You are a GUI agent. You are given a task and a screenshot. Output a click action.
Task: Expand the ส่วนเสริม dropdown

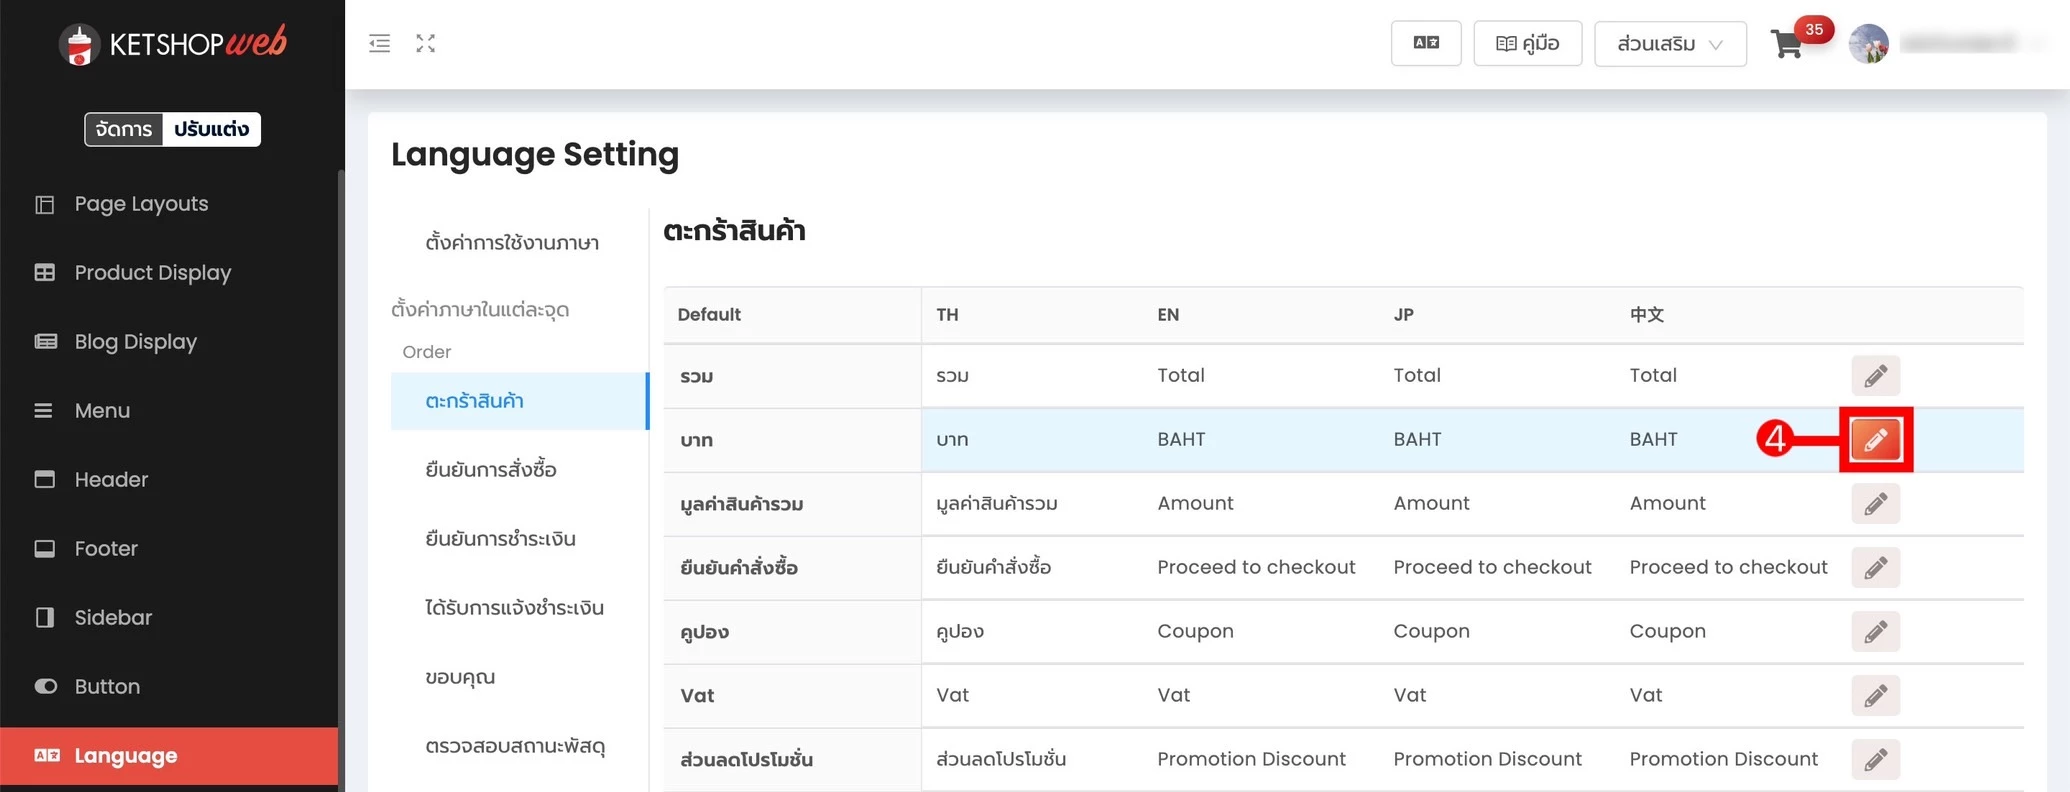(x=1669, y=44)
